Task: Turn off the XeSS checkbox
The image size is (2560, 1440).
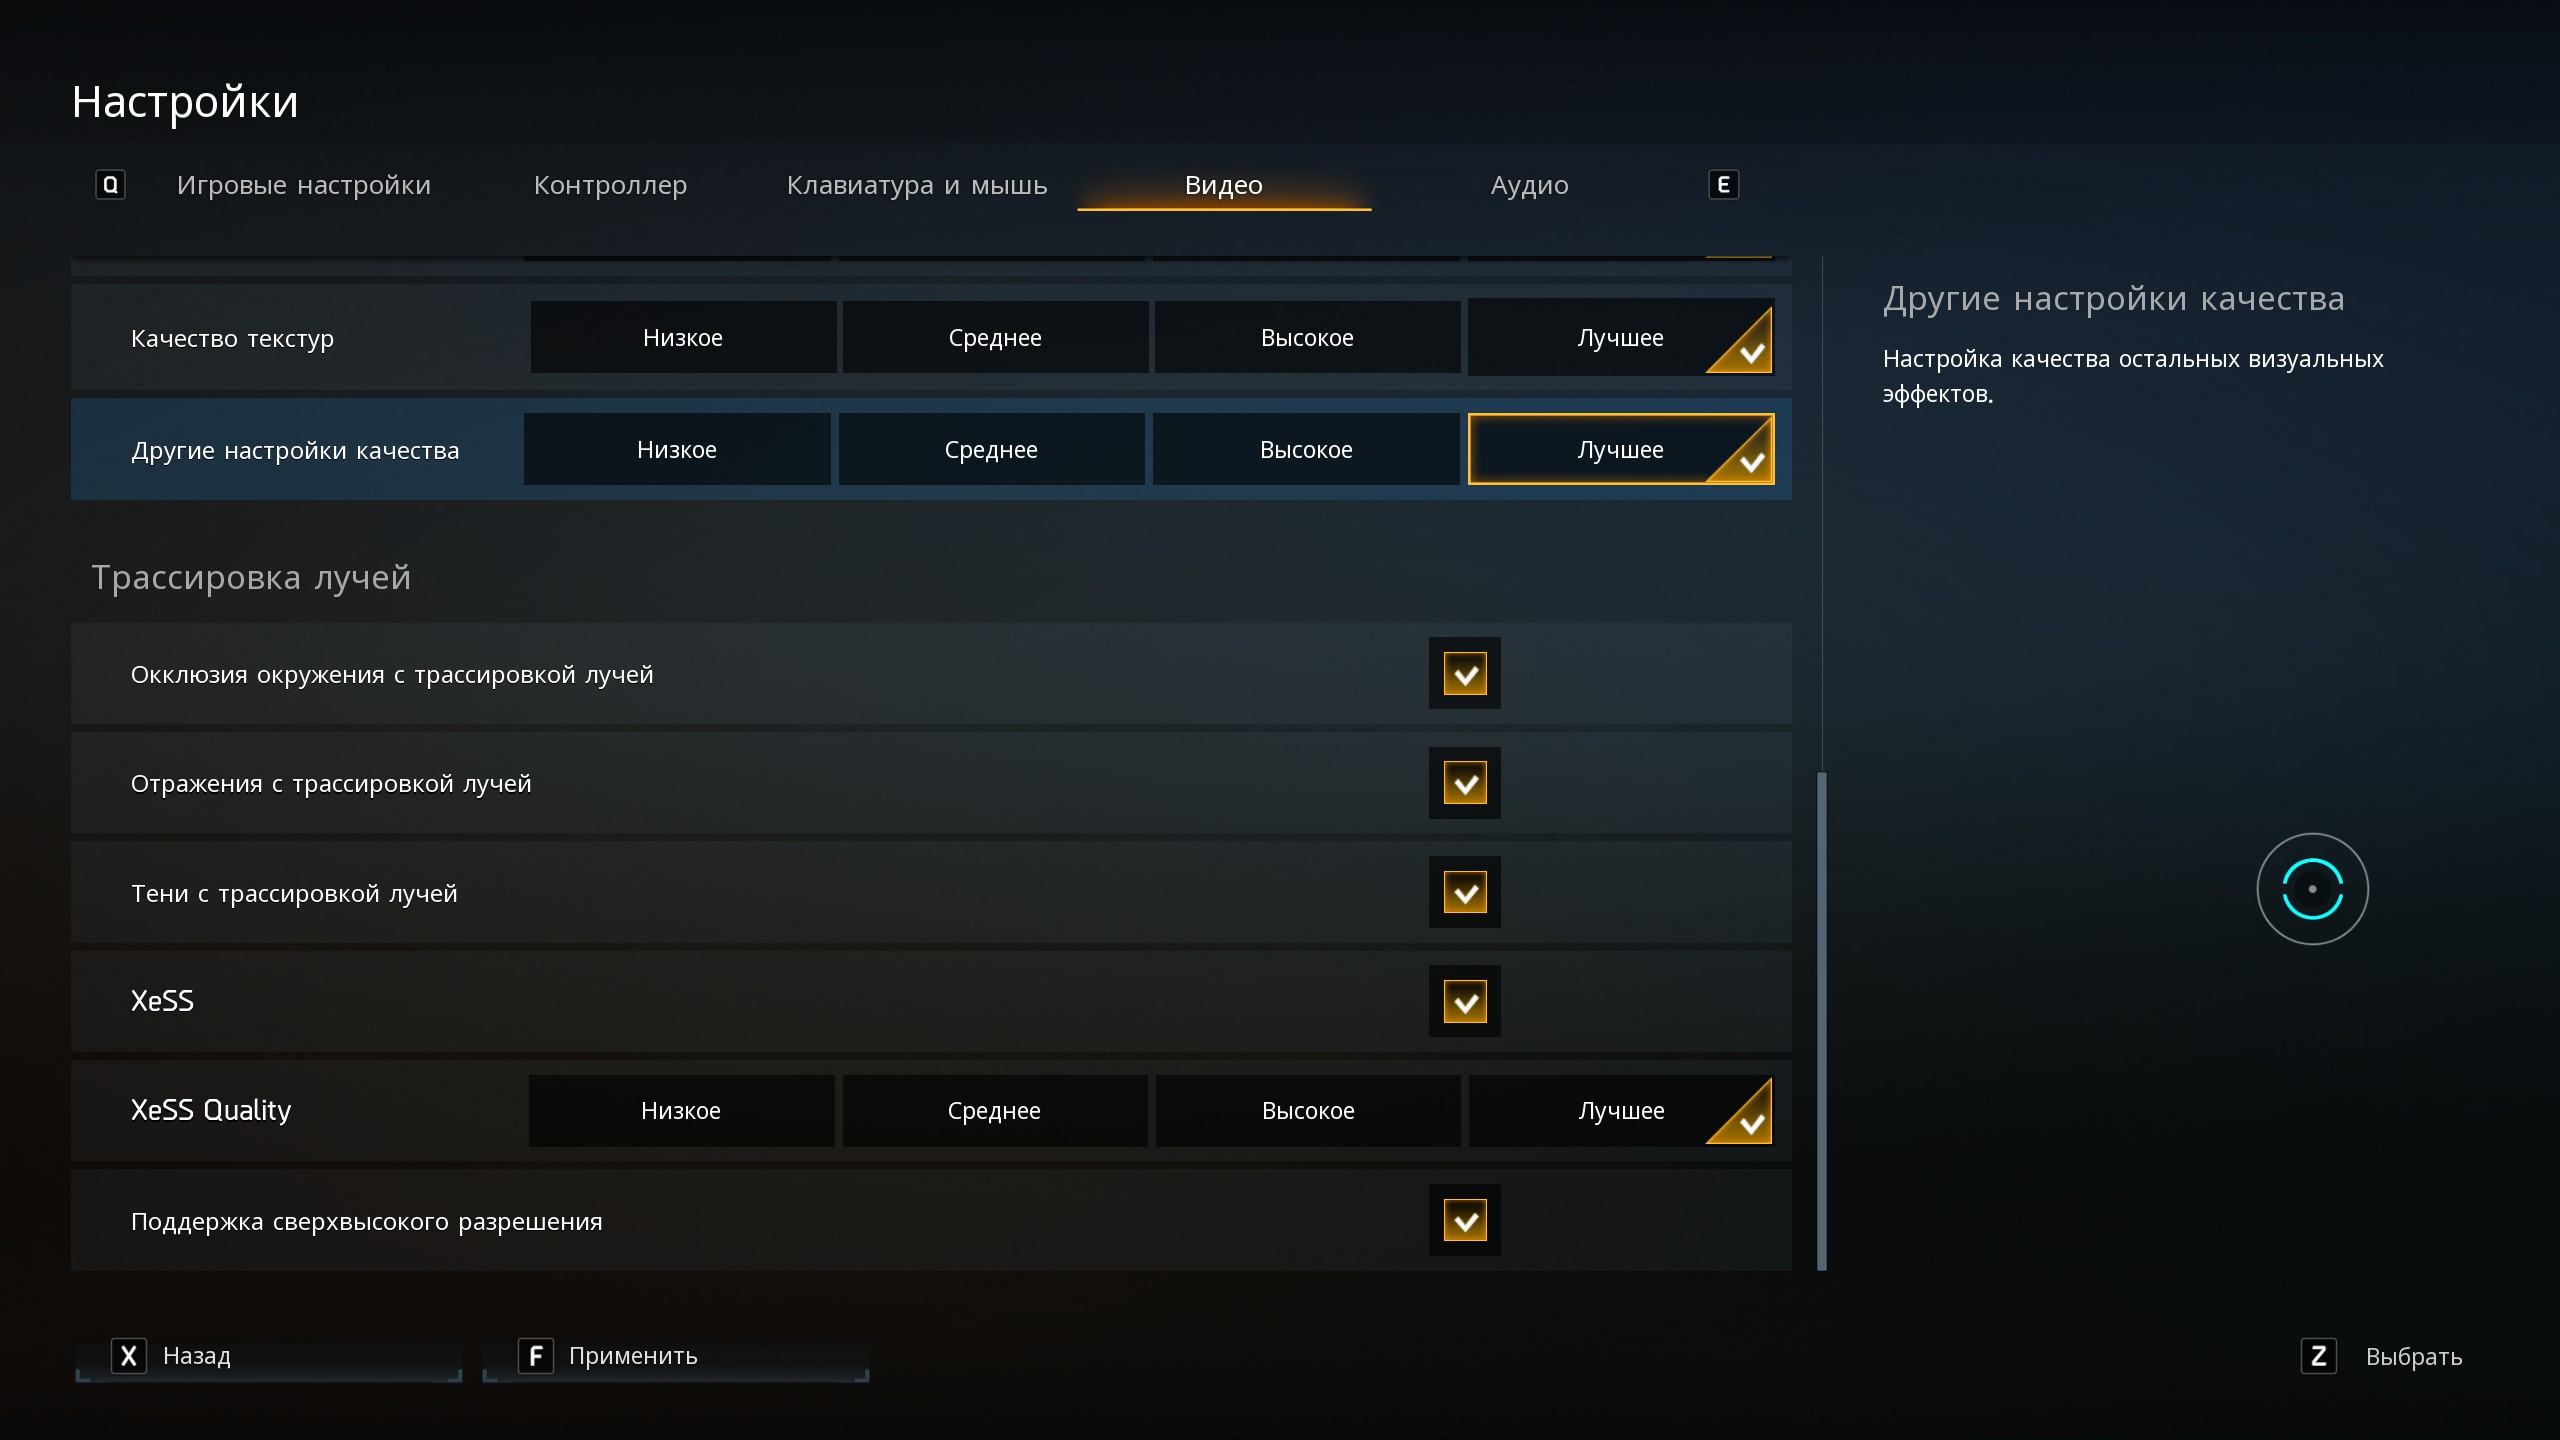Action: tap(1464, 1001)
